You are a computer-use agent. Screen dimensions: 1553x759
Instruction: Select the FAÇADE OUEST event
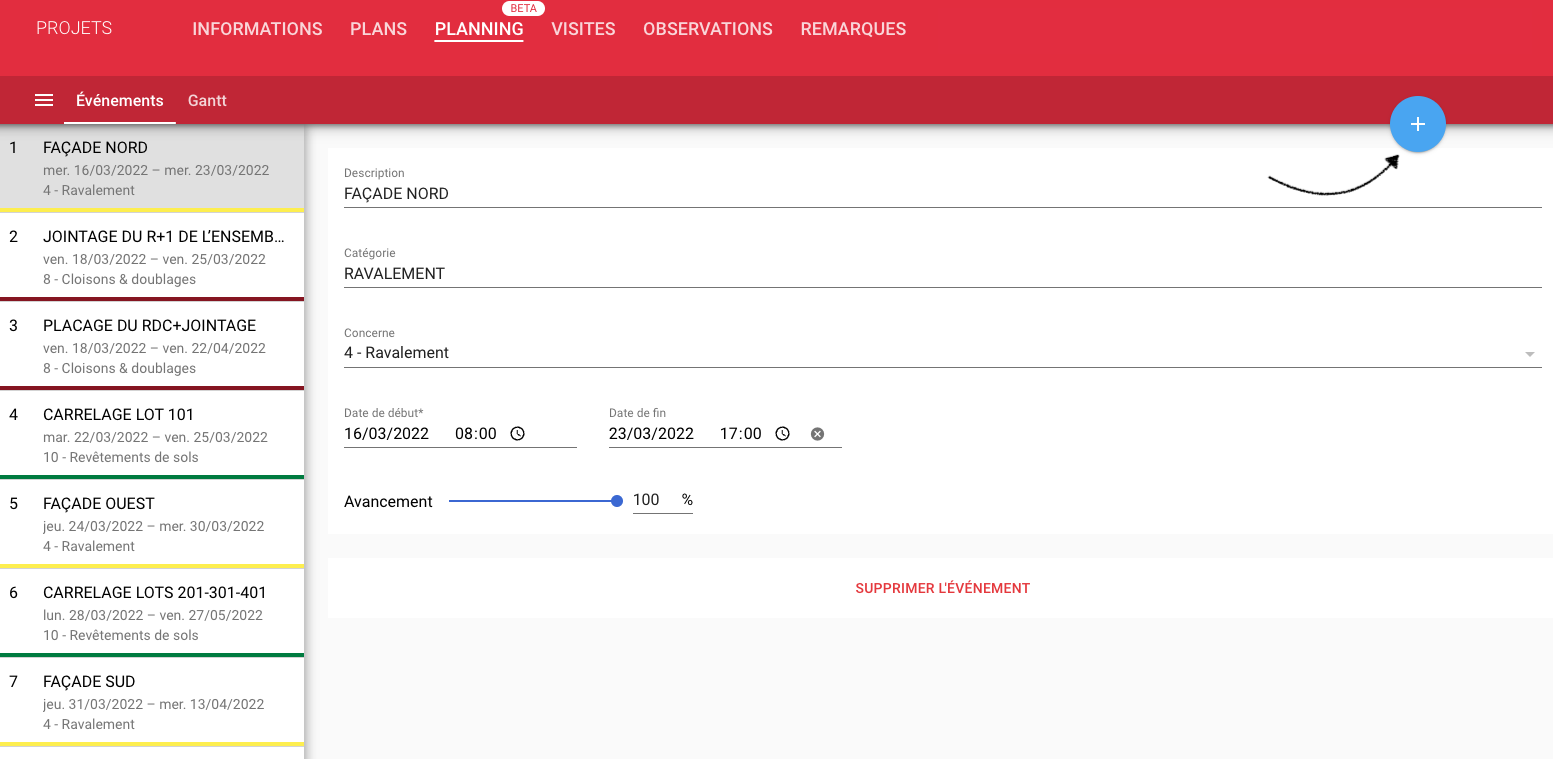(152, 524)
